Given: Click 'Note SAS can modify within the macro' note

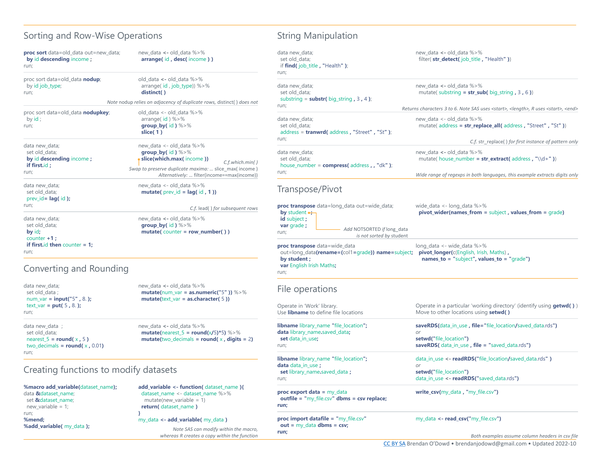Looking at the screenshot, I should (215, 429).
